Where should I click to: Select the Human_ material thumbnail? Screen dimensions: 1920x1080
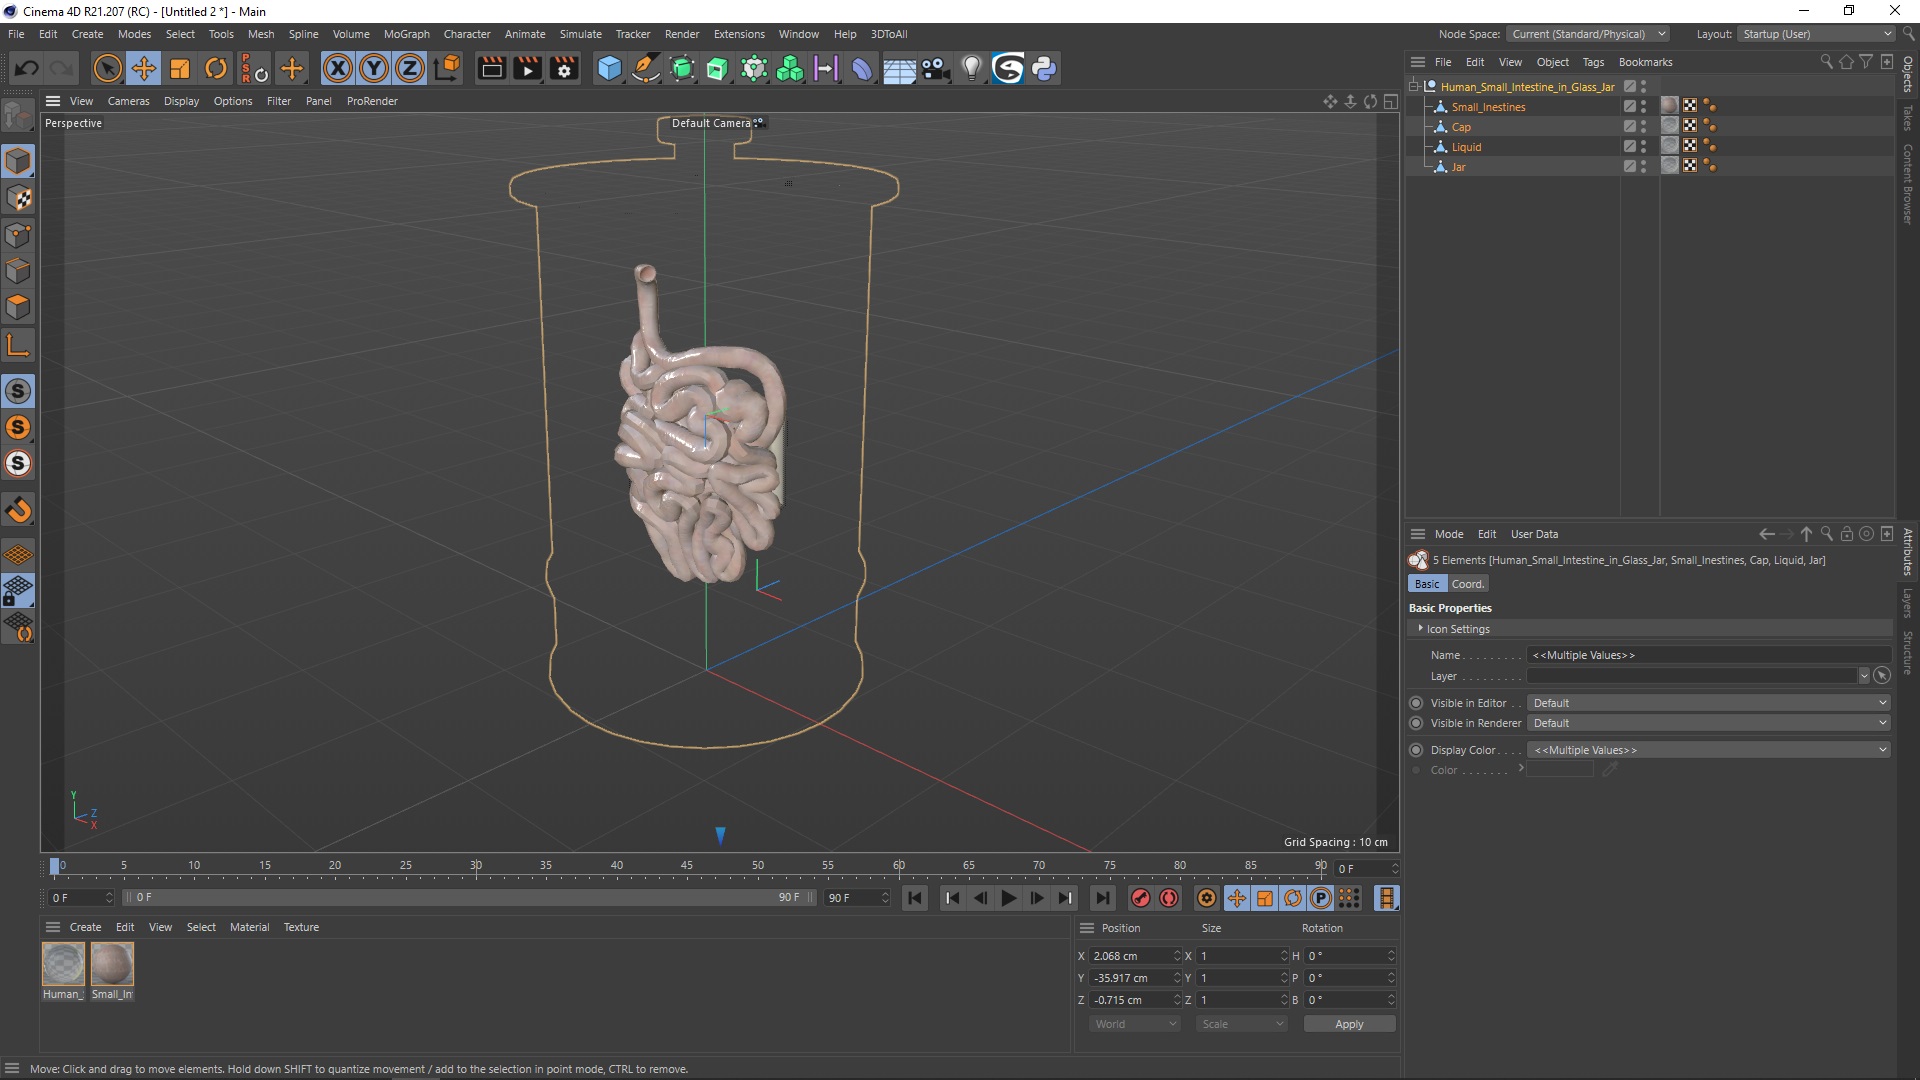(63, 964)
